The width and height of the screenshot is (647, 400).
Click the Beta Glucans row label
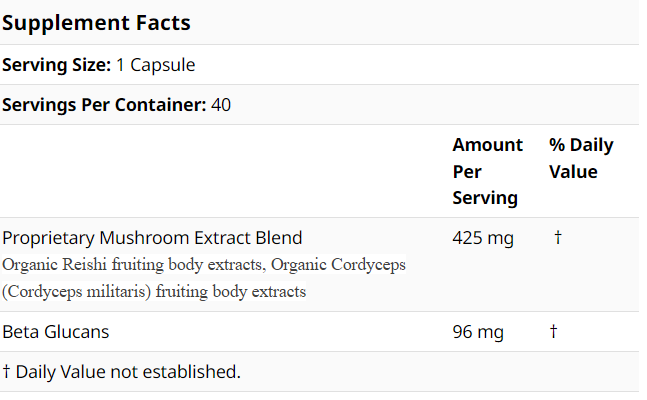click(56, 331)
